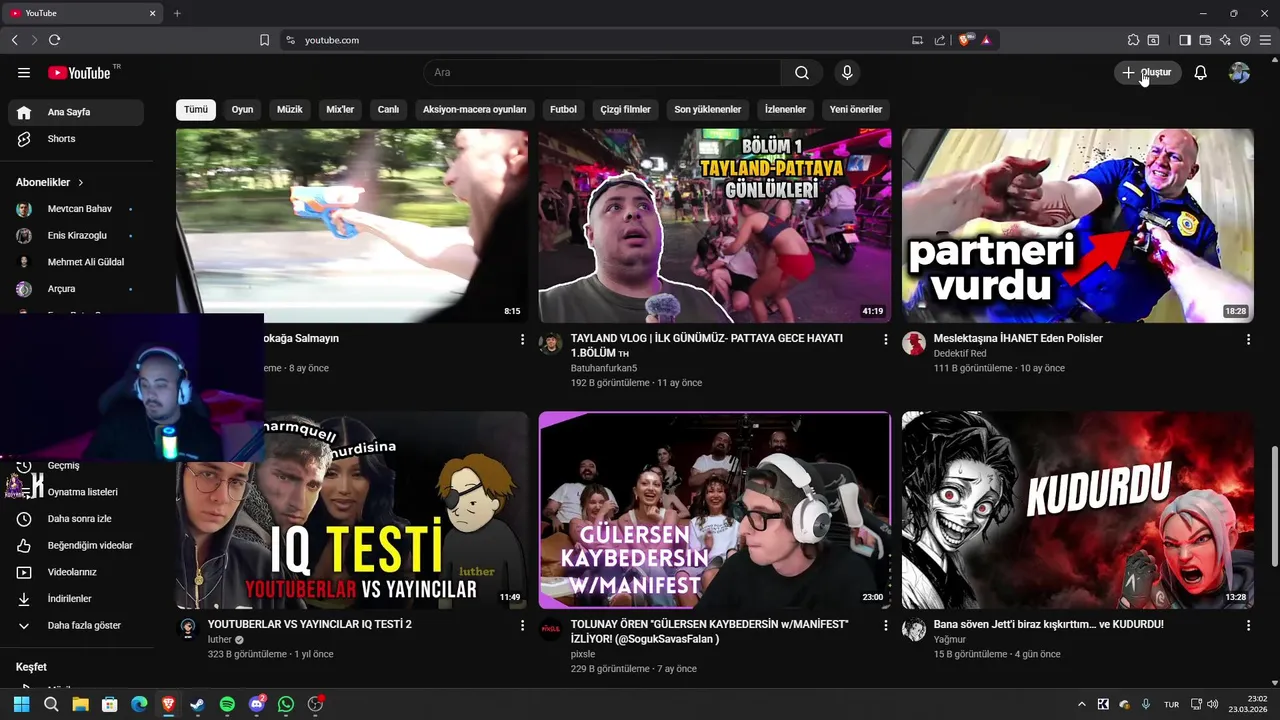Image resolution: width=1280 pixels, height=720 pixels.
Task: Open more options for TOLUNAY ÖREN video
Action: [885, 625]
